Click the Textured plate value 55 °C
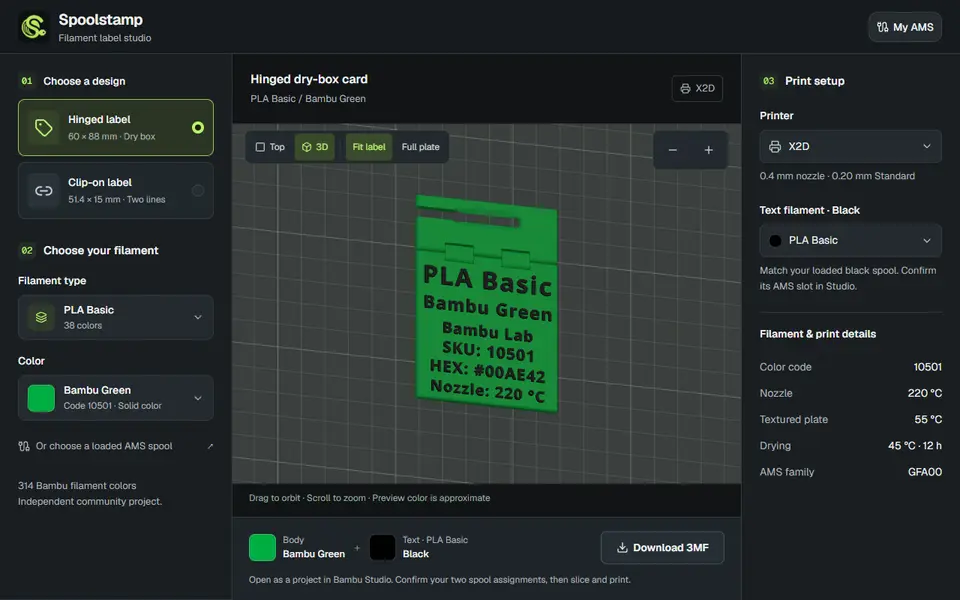The width and height of the screenshot is (960, 600). click(x=928, y=419)
